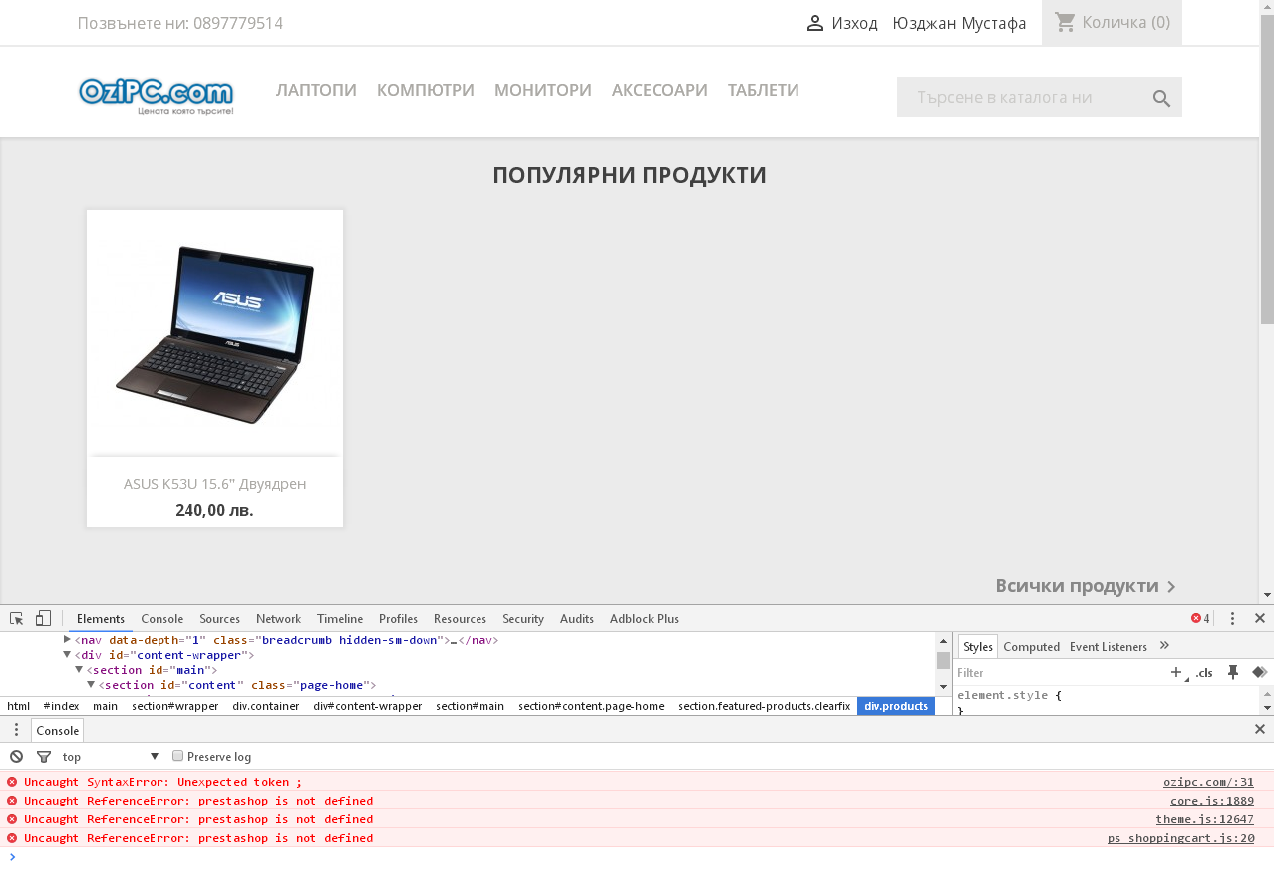Collapse the section main node
The width and height of the screenshot is (1274, 872).
click(x=79, y=669)
